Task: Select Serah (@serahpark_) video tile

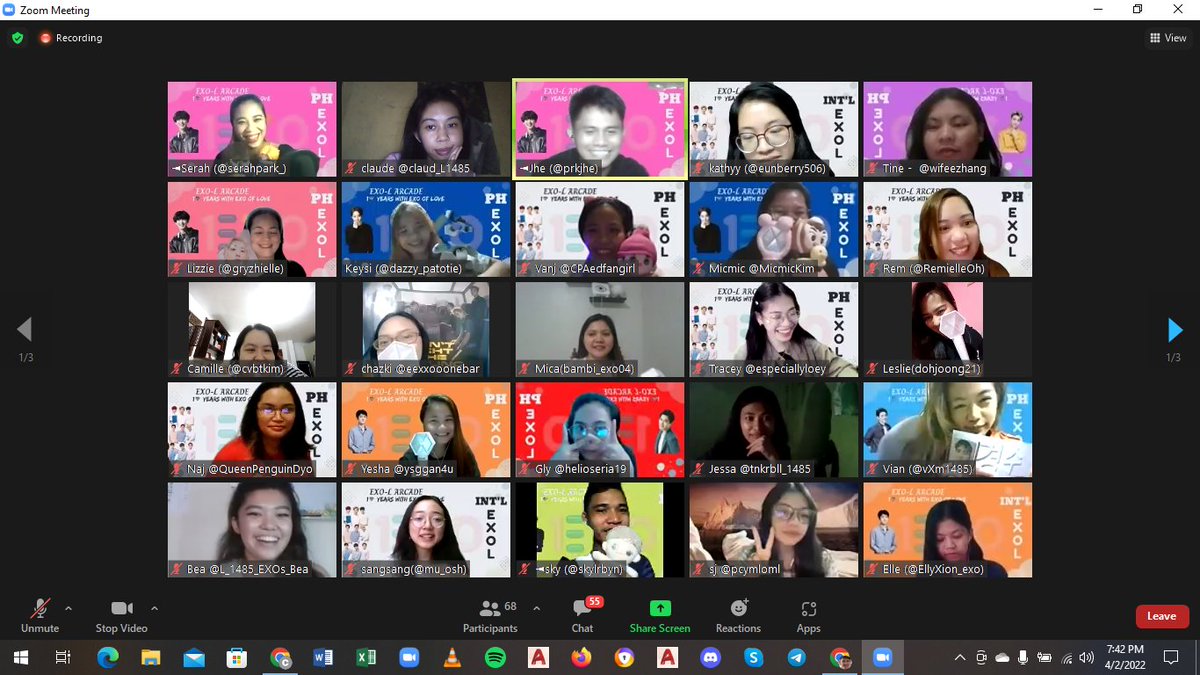Action: point(252,129)
